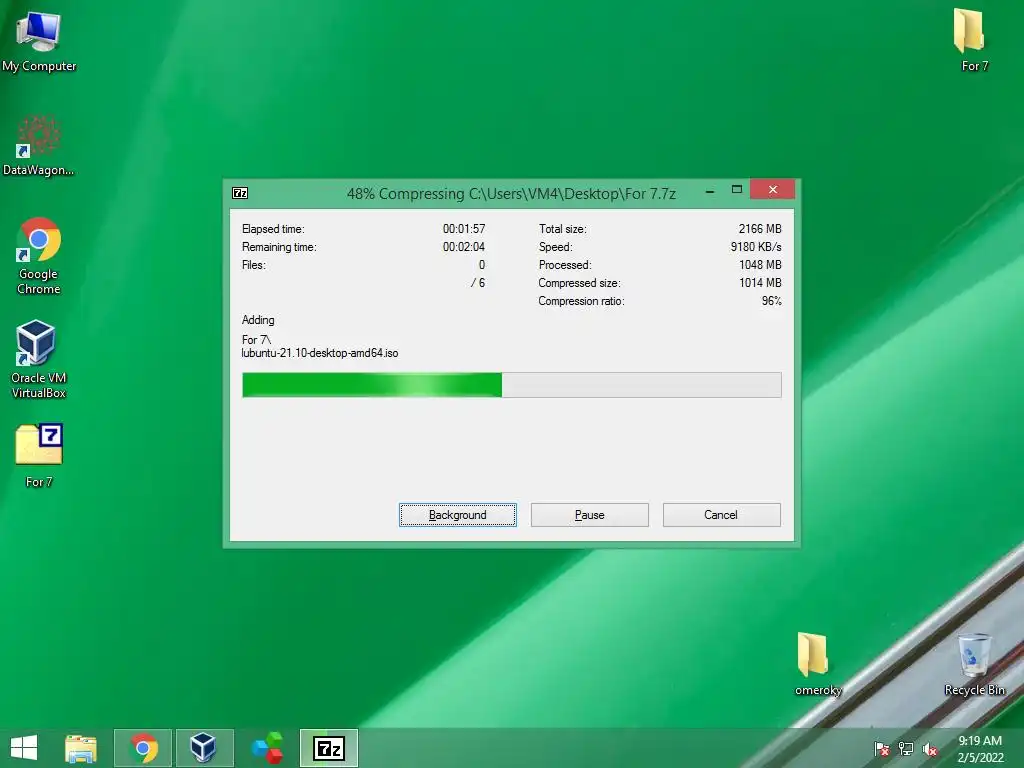Click the 'Total size:' label
This screenshot has width=1024, height=768.
coord(562,229)
